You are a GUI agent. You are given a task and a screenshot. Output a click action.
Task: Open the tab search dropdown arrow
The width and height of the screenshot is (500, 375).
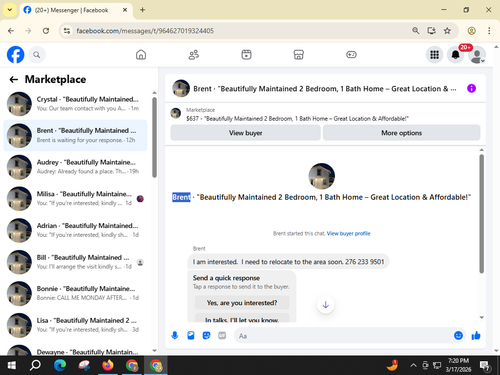[10, 10]
